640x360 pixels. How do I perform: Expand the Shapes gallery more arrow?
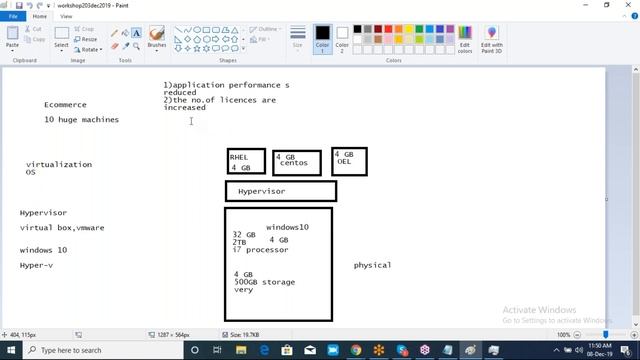pos(243,49)
